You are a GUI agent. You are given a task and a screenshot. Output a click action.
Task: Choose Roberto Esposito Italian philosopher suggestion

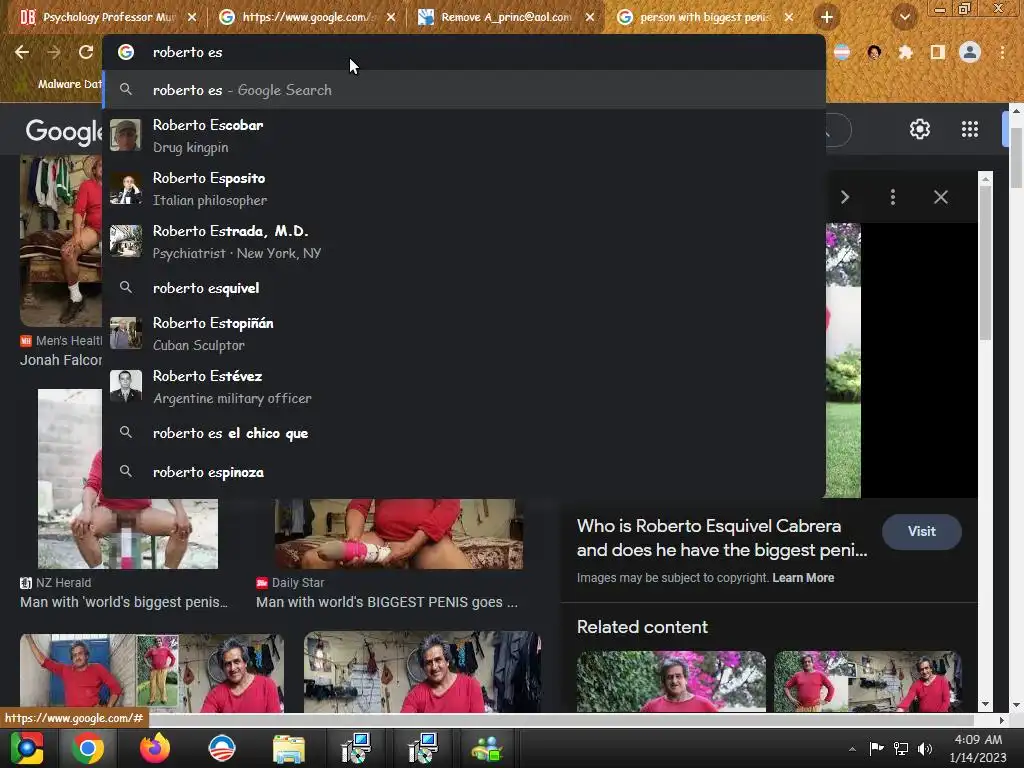click(464, 188)
